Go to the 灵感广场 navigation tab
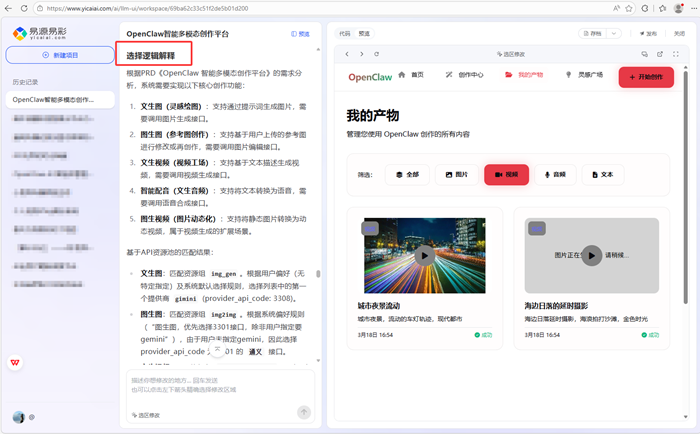700x434 pixels. 584,75
